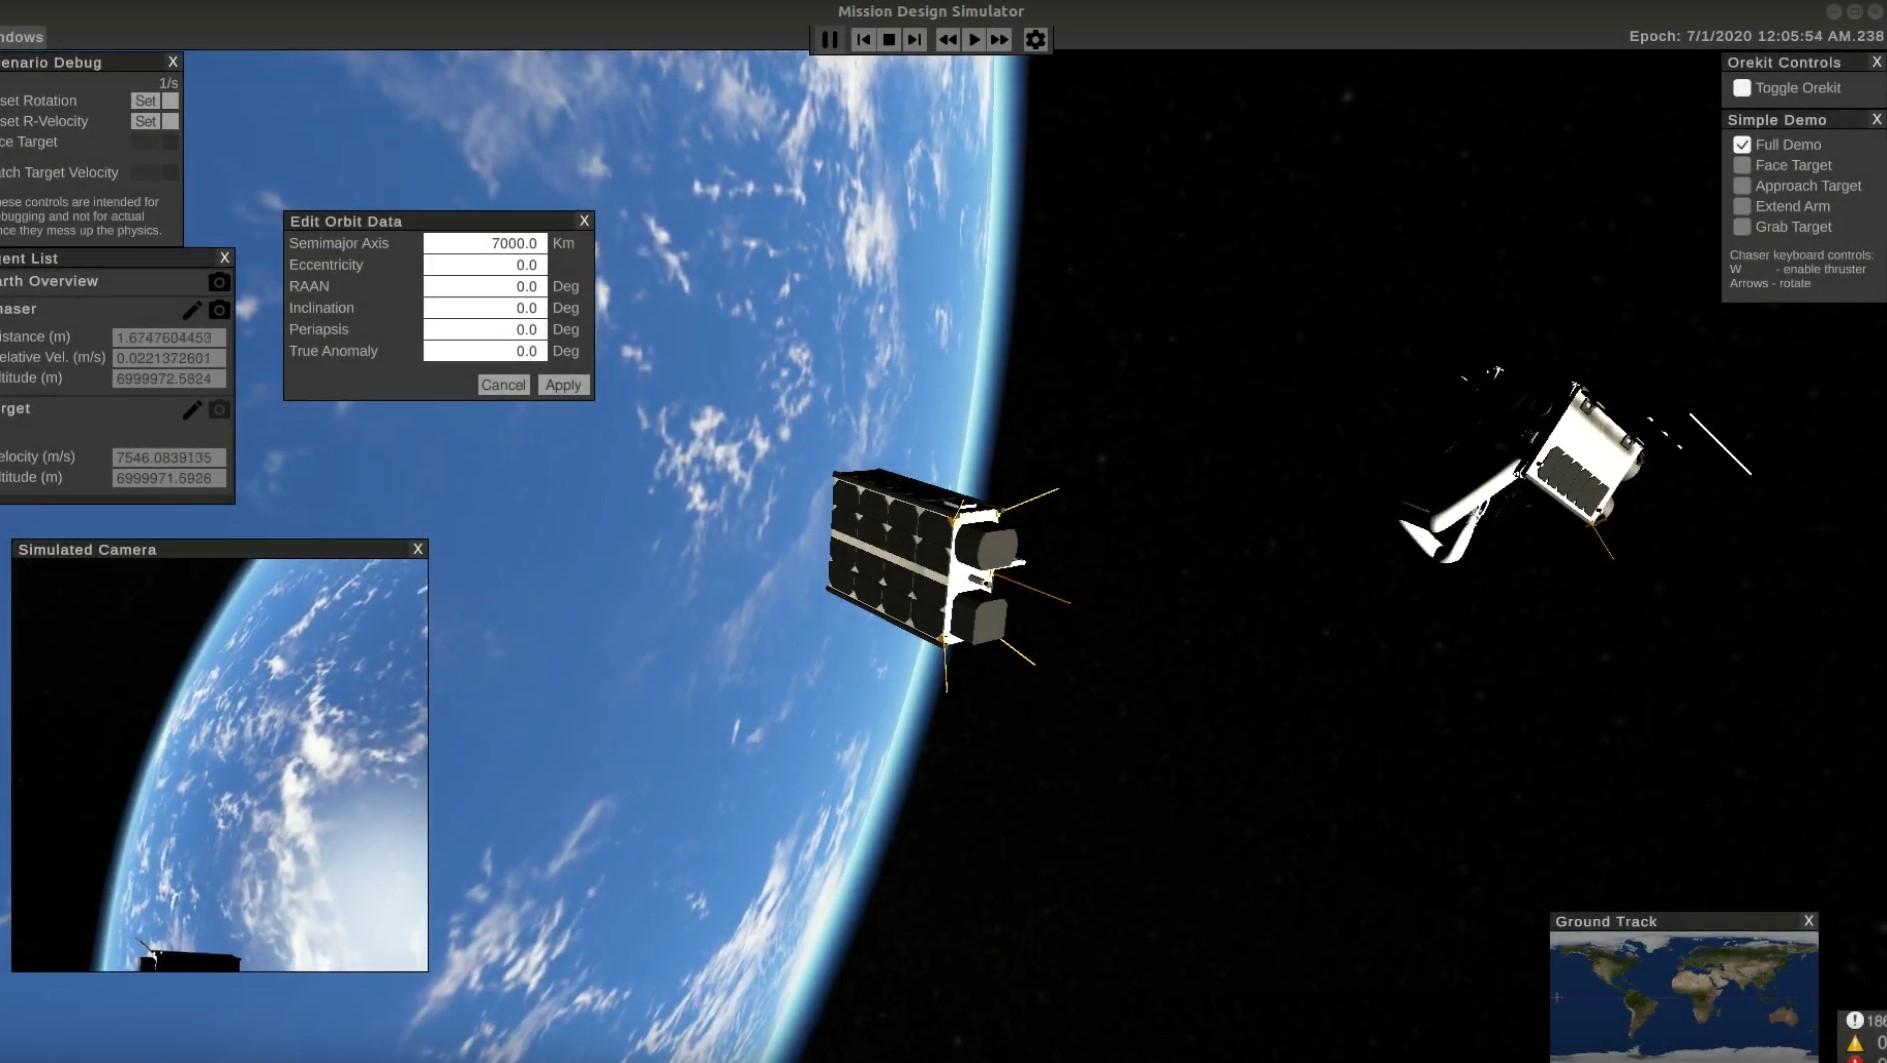Image resolution: width=1887 pixels, height=1063 pixels.
Task: Skip to the simulation start
Action: click(x=863, y=40)
